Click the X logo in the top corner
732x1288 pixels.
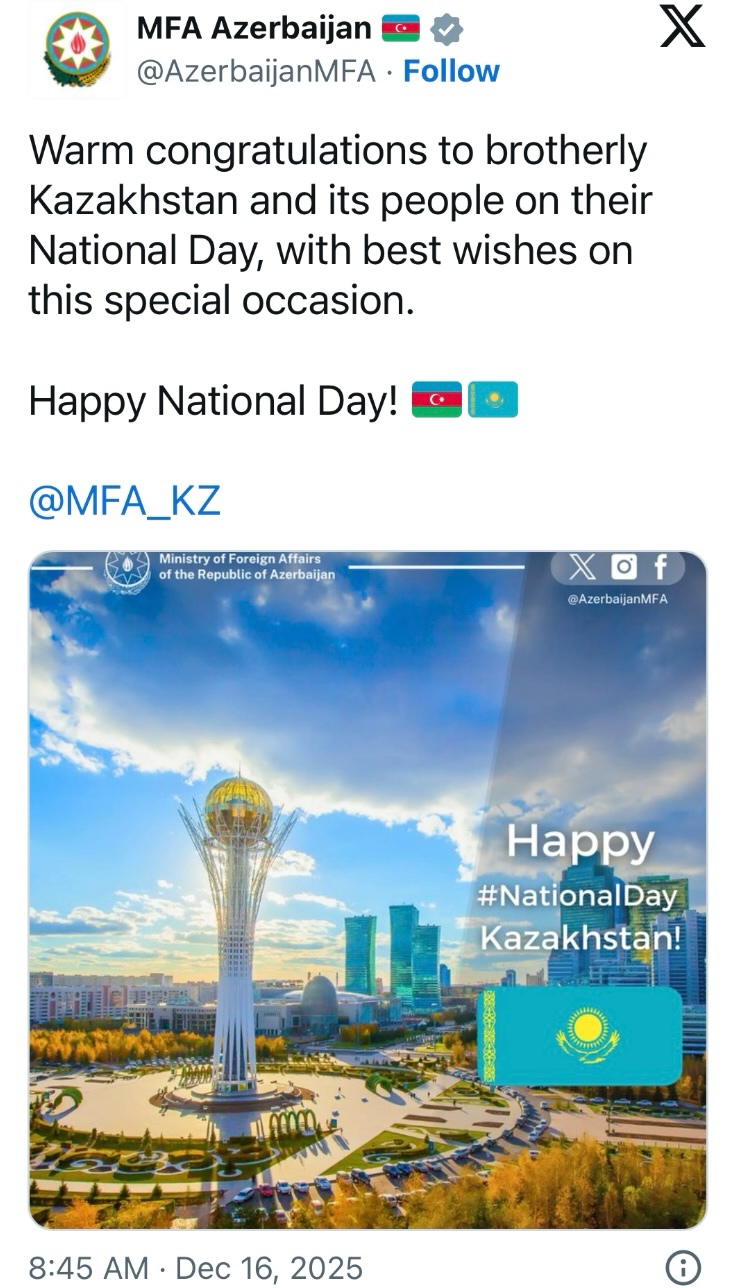pyautogui.click(x=683, y=27)
